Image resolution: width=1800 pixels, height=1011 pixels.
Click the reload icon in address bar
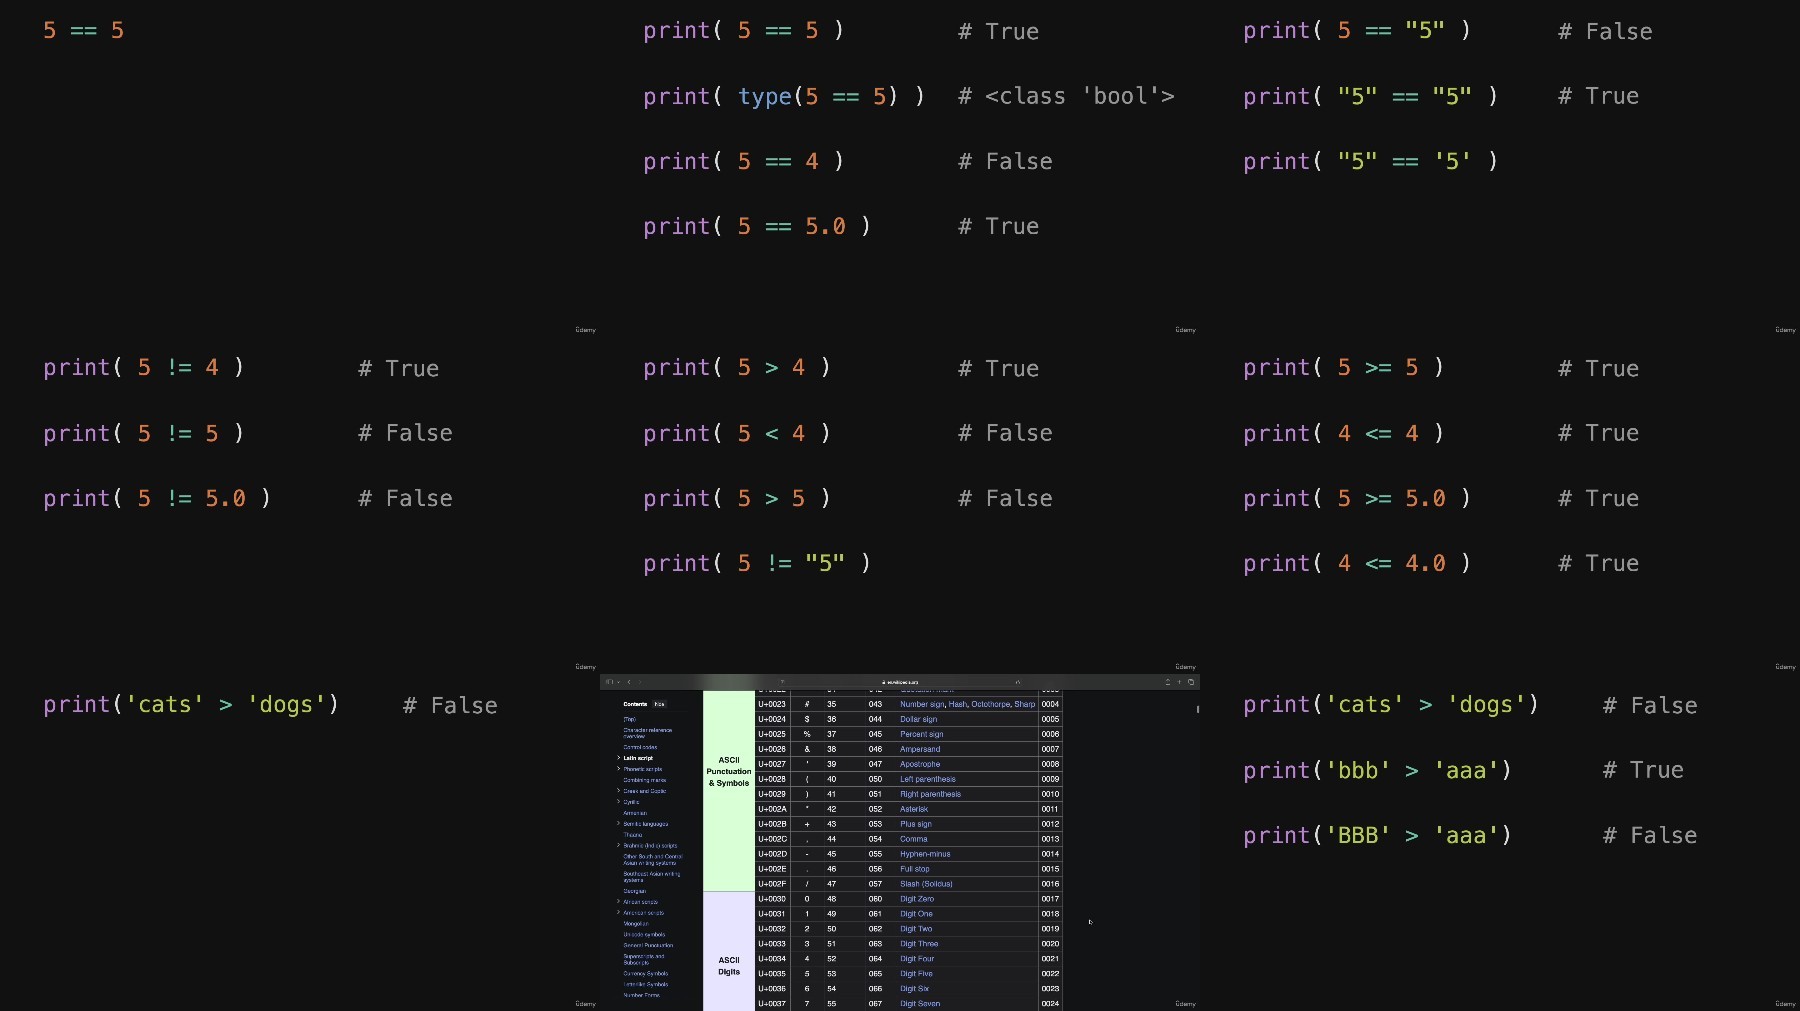pyautogui.click(x=1018, y=682)
